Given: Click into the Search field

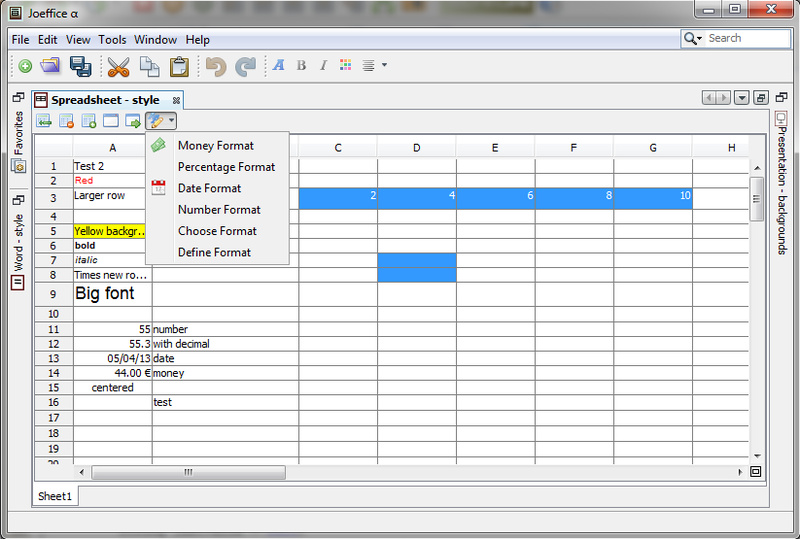Looking at the screenshot, I should pos(747,38).
